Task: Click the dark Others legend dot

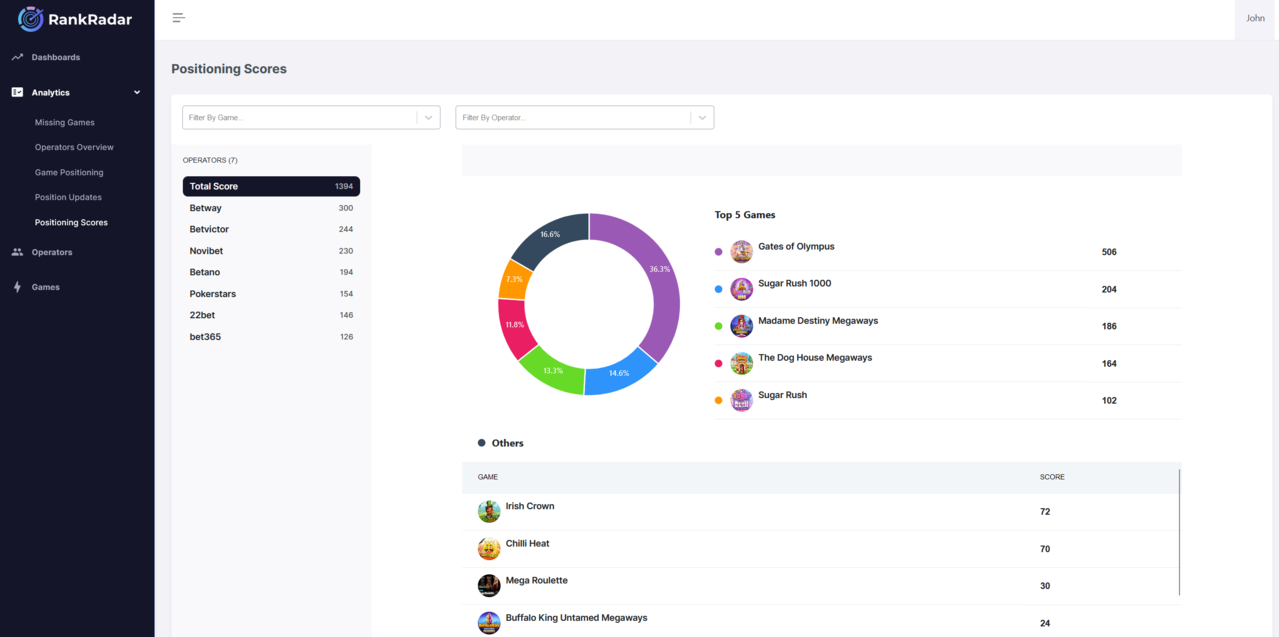Action: tap(482, 443)
